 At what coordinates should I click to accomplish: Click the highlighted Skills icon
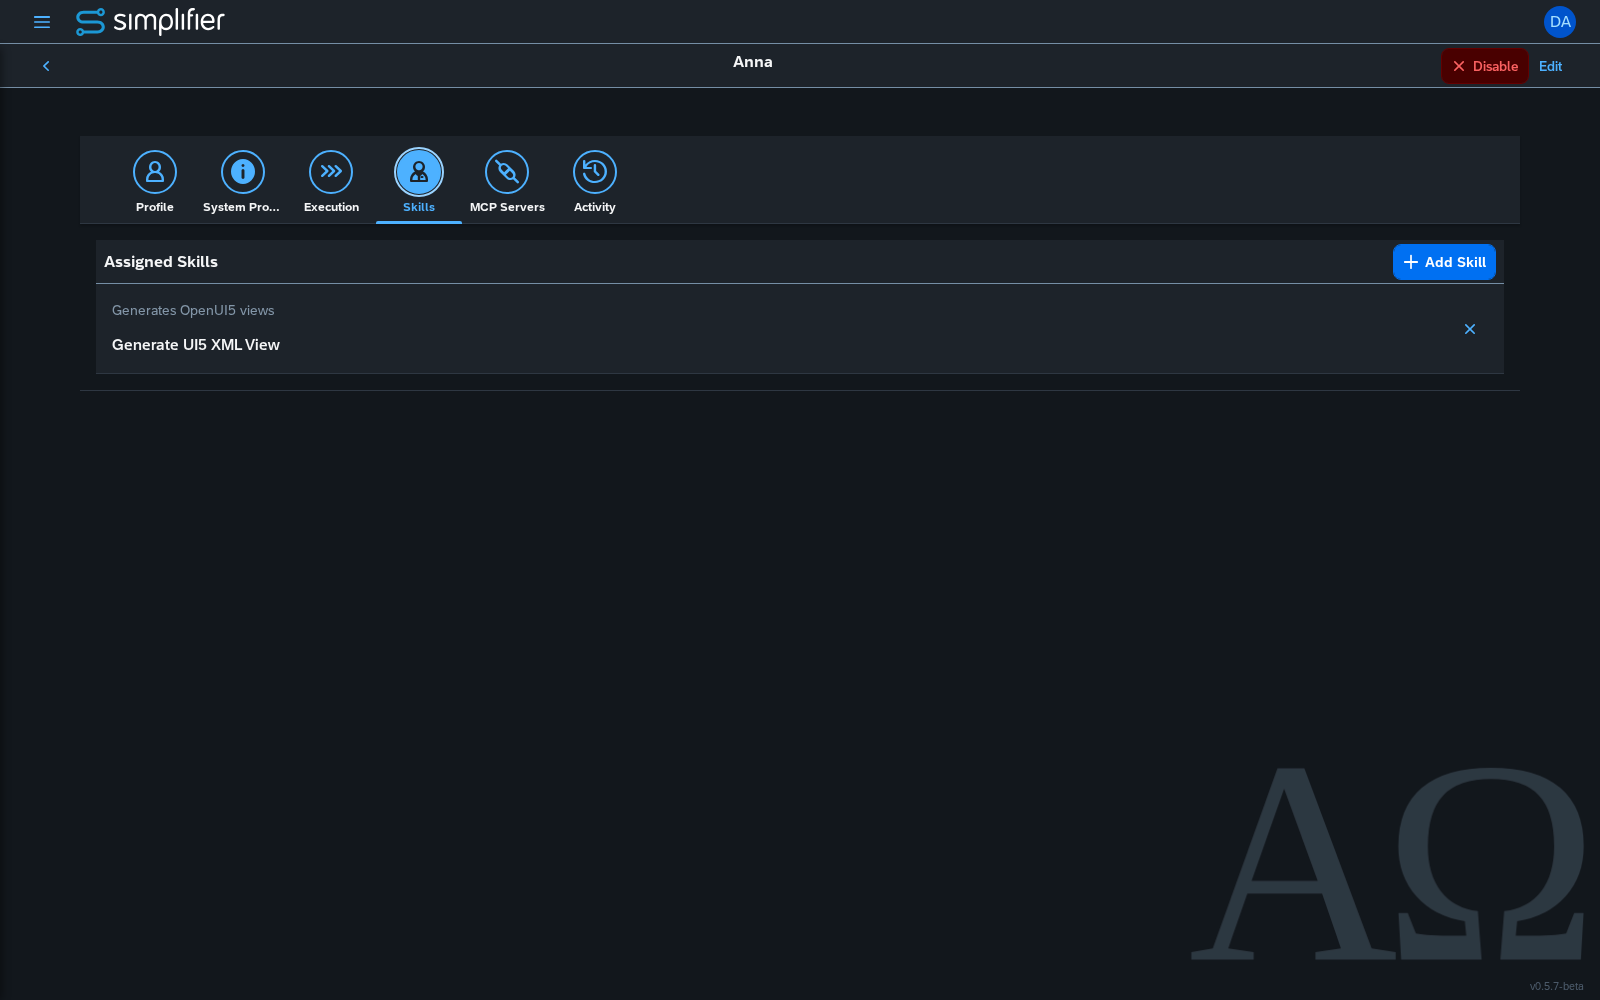419,172
